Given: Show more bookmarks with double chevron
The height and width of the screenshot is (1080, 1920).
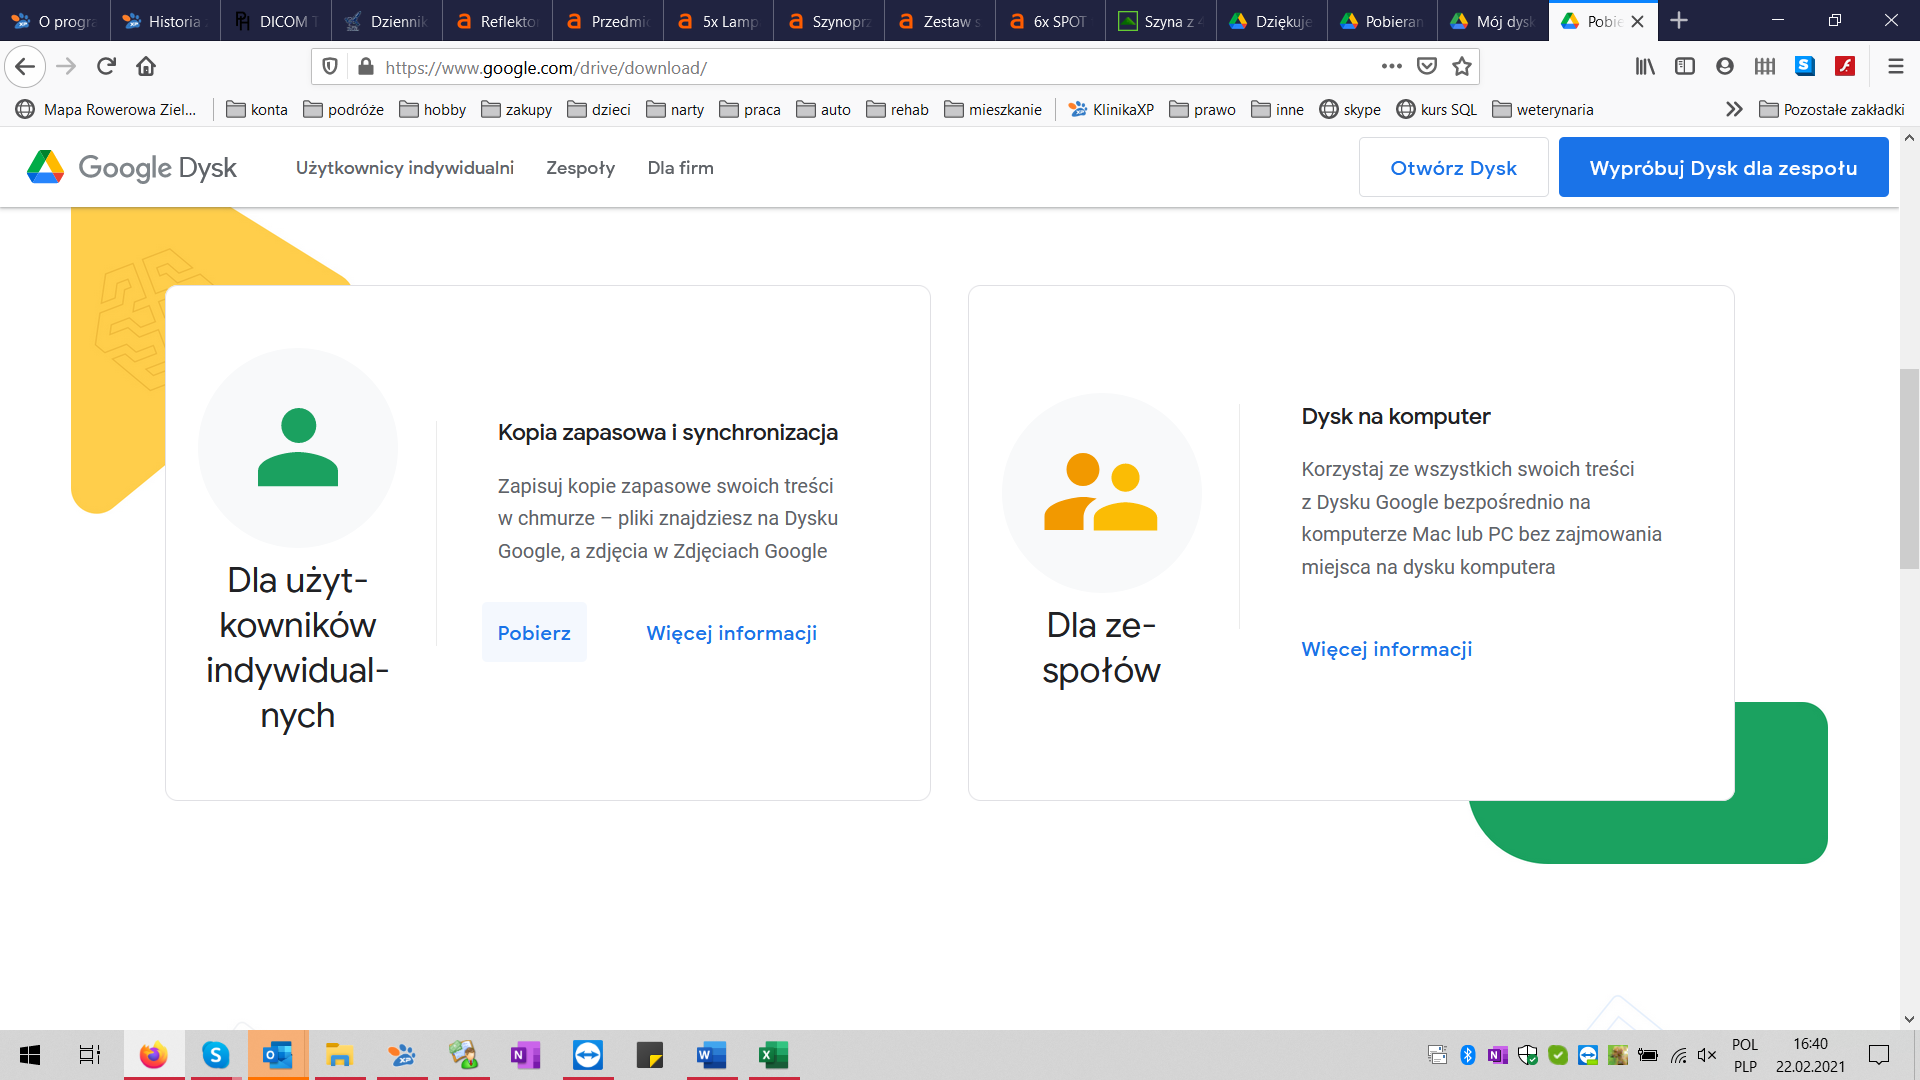Looking at the screenshot, I should coord(1734,109).
